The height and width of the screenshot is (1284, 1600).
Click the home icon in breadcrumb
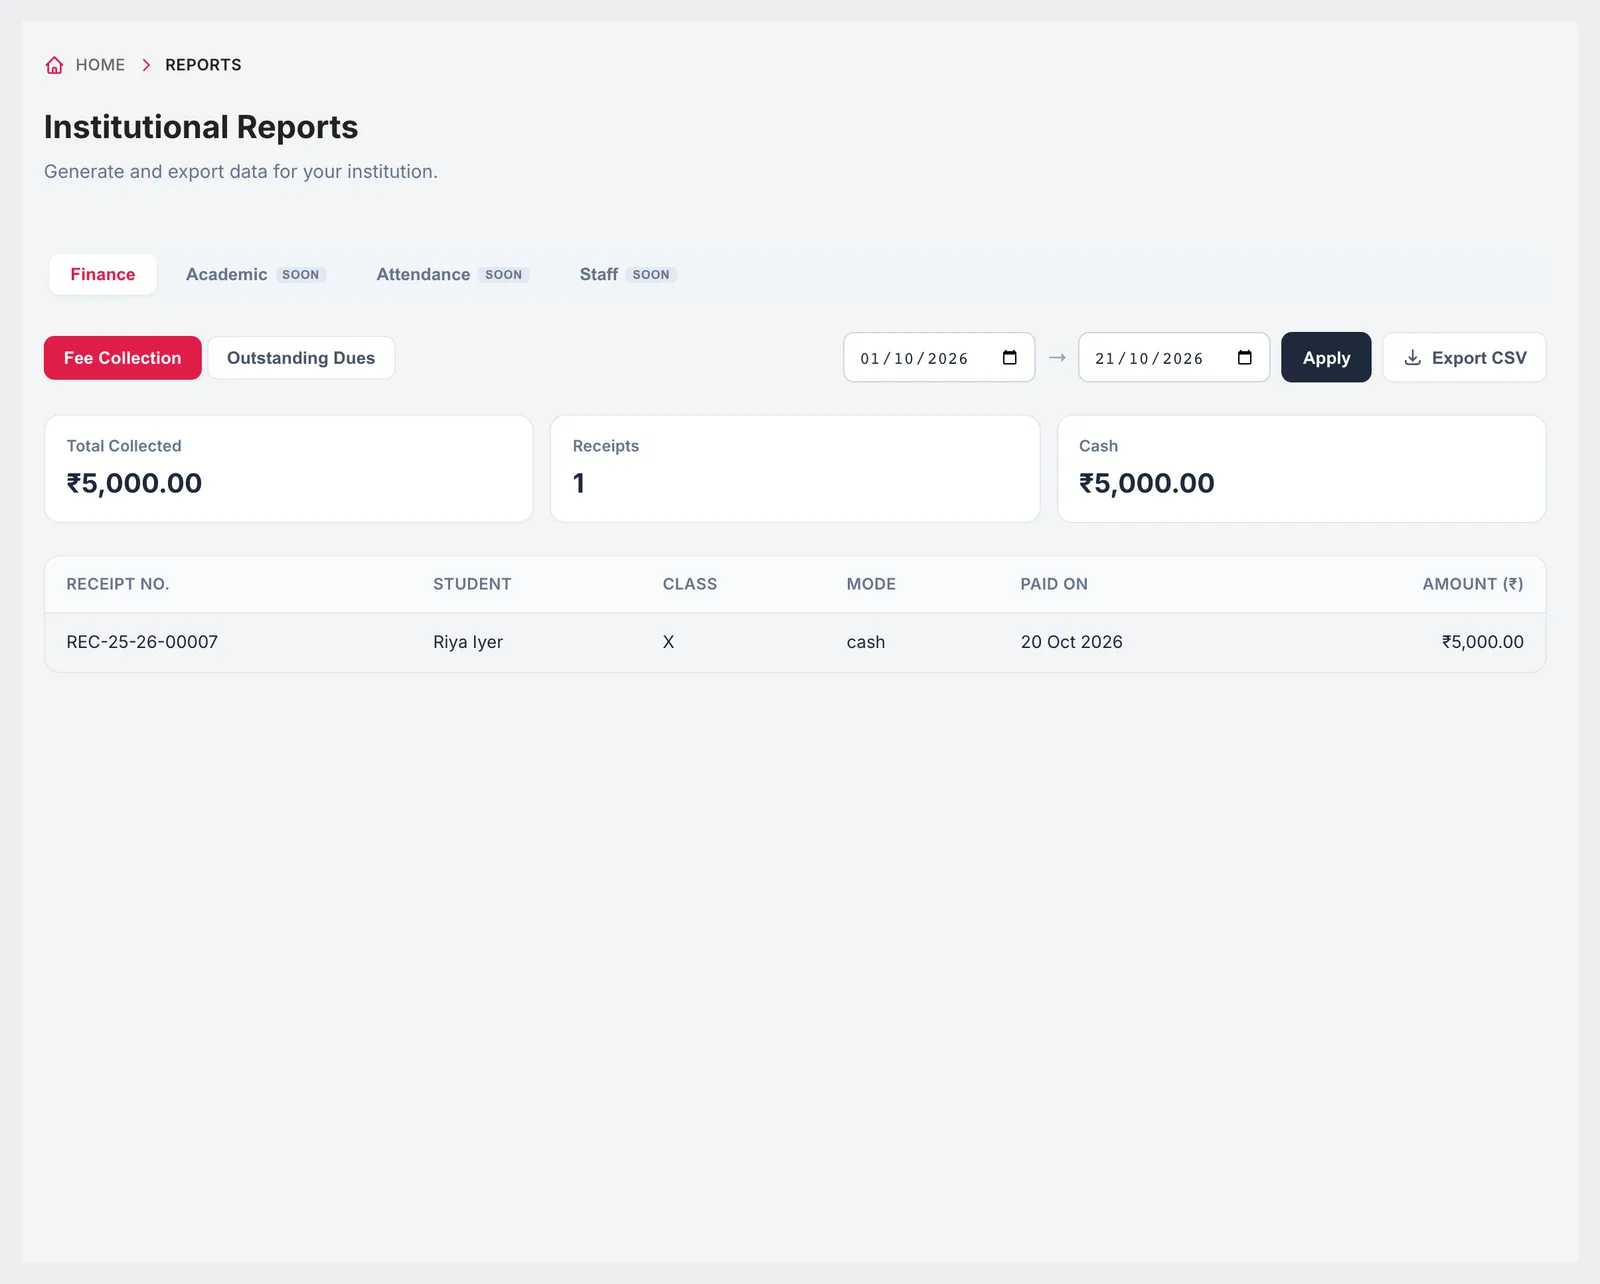pyautogui.click(x=54, y=65)
